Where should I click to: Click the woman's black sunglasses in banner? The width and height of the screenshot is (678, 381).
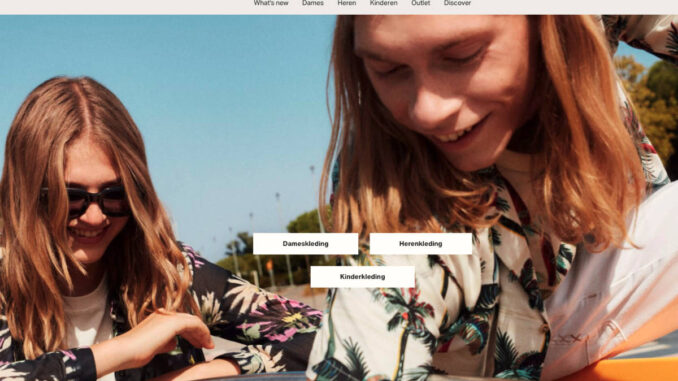pyautogui.click(x=86, y=201)
